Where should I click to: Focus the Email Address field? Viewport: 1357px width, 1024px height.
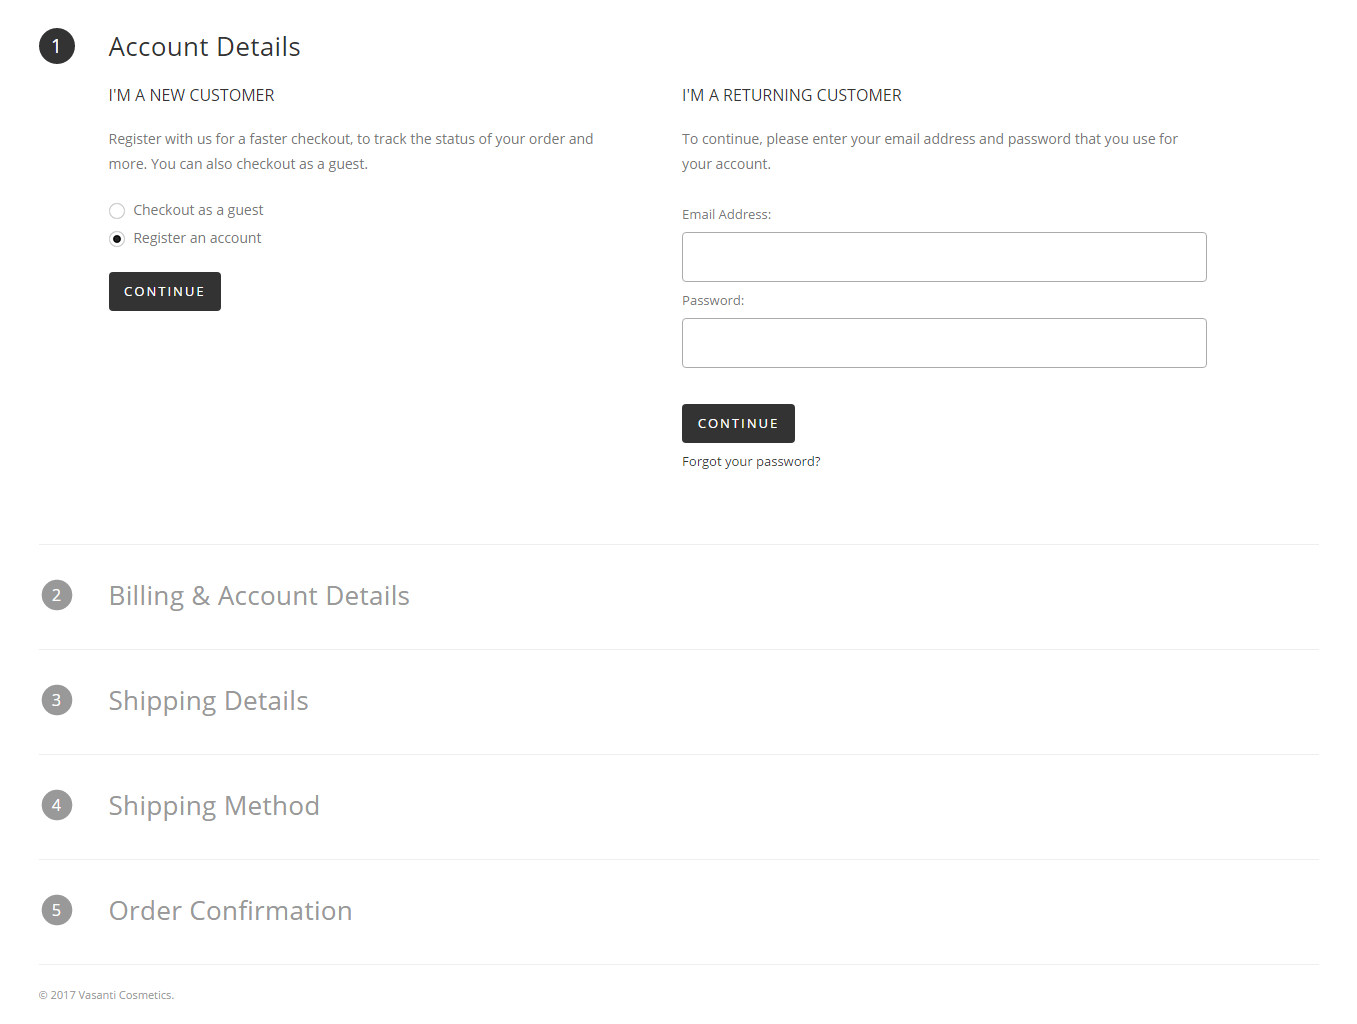(x=944, y=257)
